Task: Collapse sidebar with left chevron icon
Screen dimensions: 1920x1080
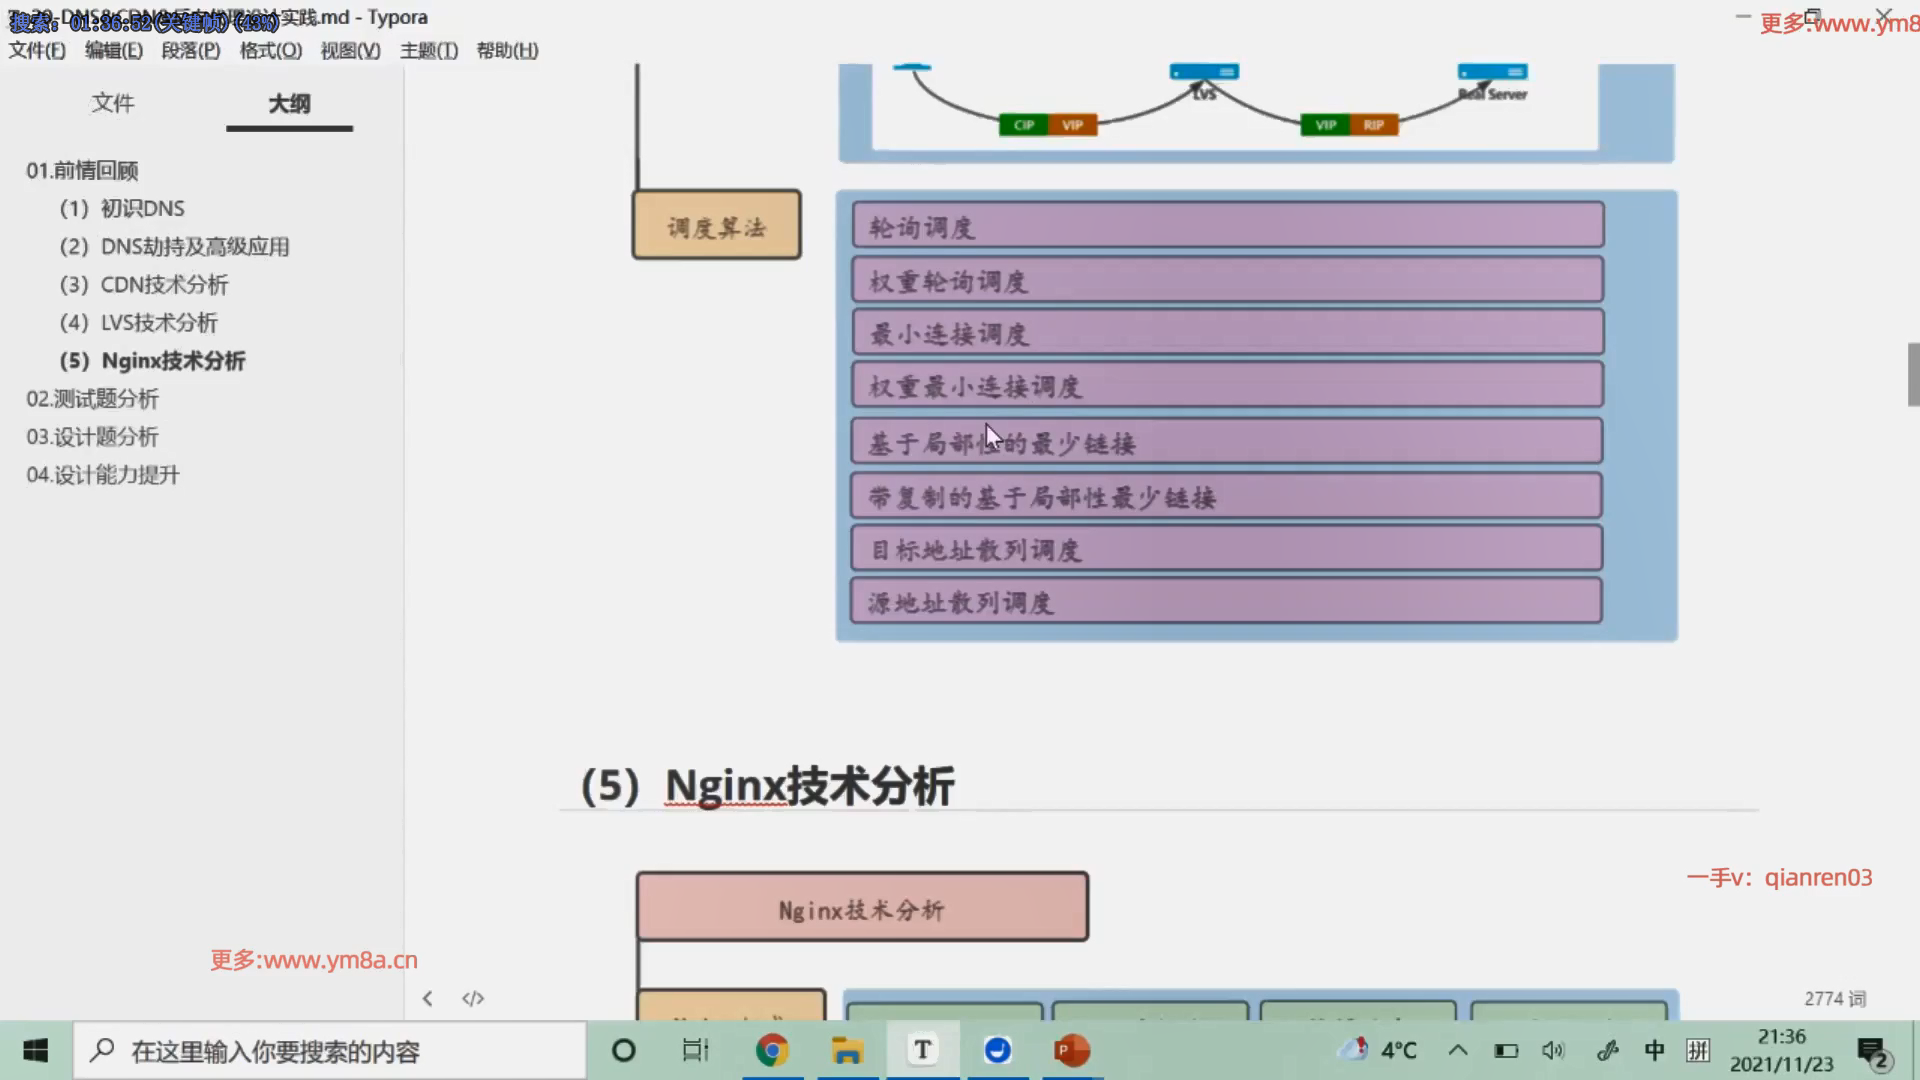Action: pyautogui.click(x=428, y=998)
